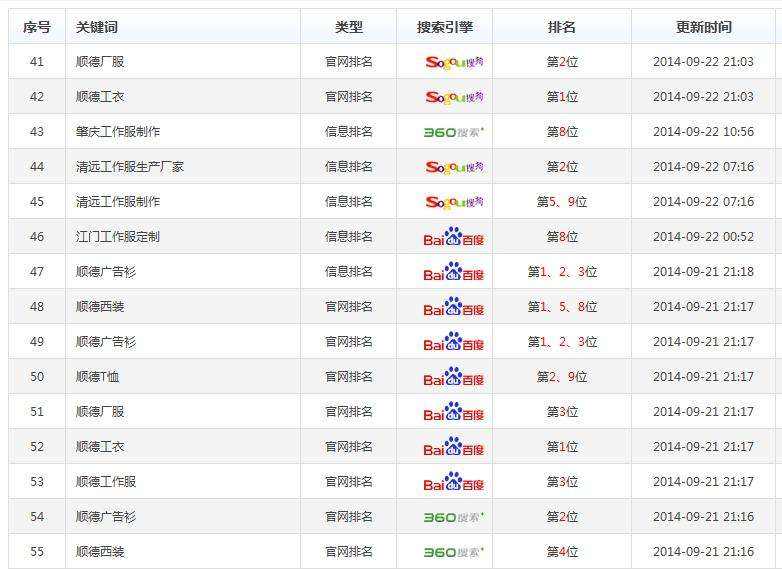The image size is (782, 569).
Task: Click the Baidu logo beside 顺德工作服
Action: point(454,482)
